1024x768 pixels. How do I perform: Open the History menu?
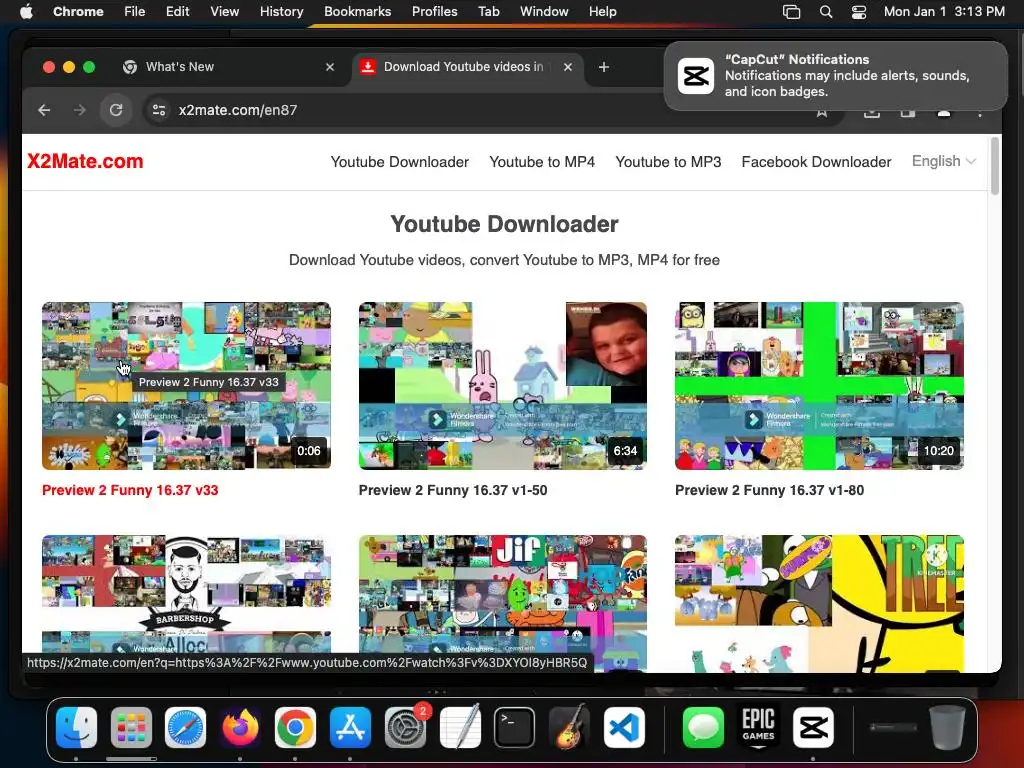(281, 11)
